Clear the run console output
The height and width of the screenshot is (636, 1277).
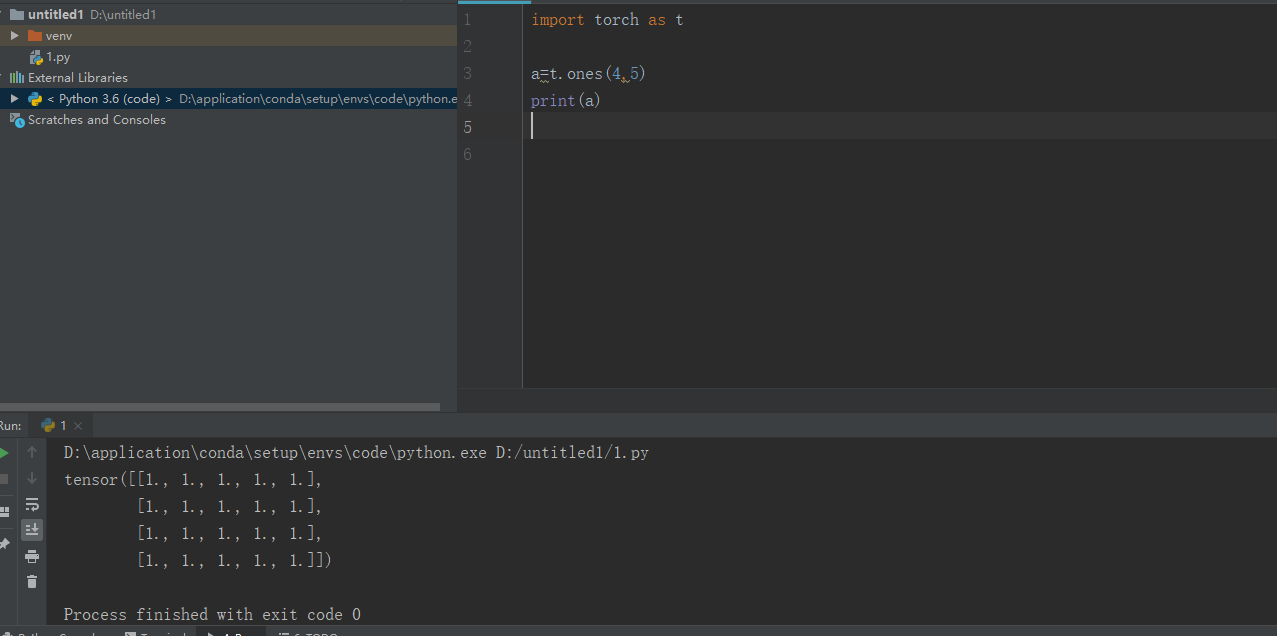point(31,582)
